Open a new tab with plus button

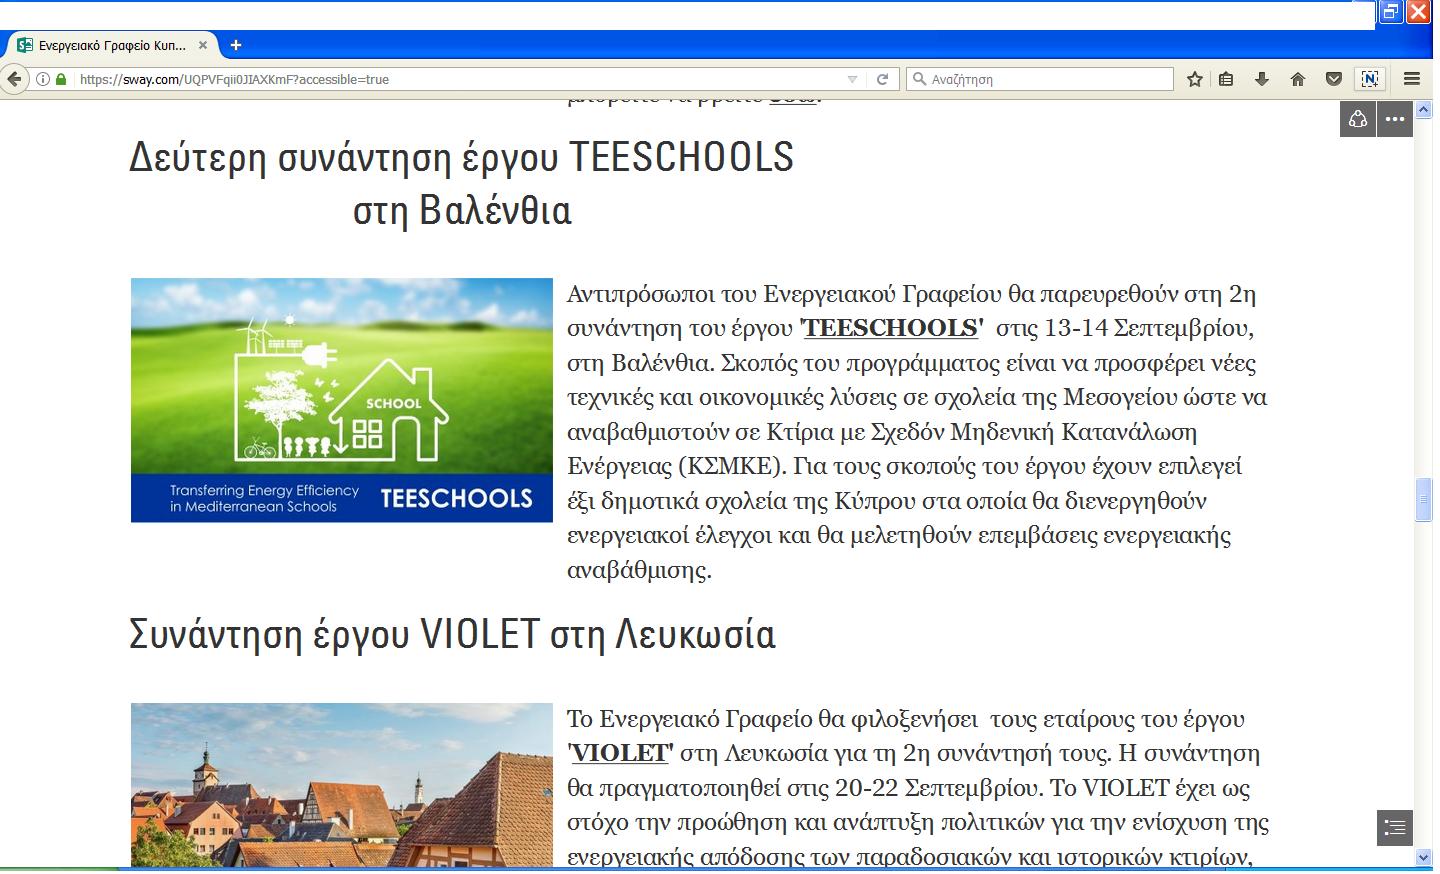click(236, 45)
